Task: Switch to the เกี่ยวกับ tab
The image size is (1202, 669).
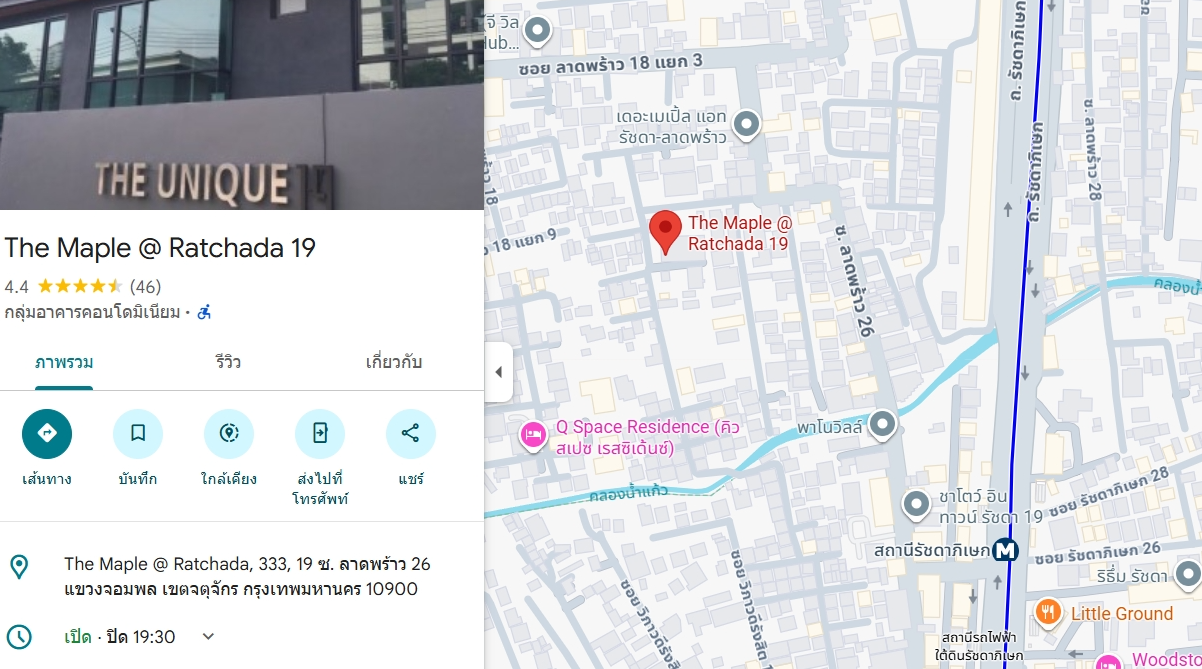Action: tap(394, 362)
